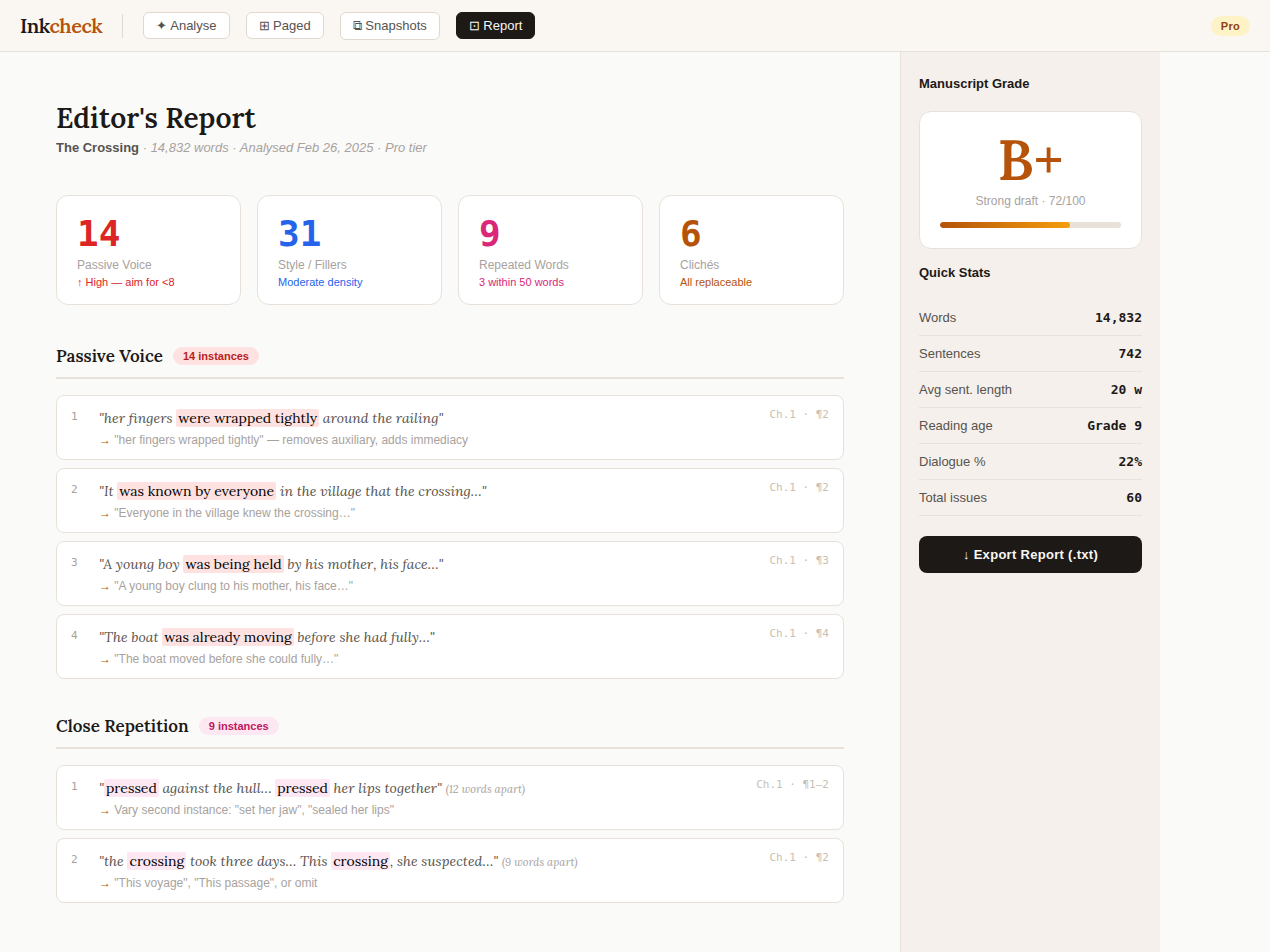Expand the Clichés card showing 6
This screenshot has height=952, width=1270.
click(751, 249)
